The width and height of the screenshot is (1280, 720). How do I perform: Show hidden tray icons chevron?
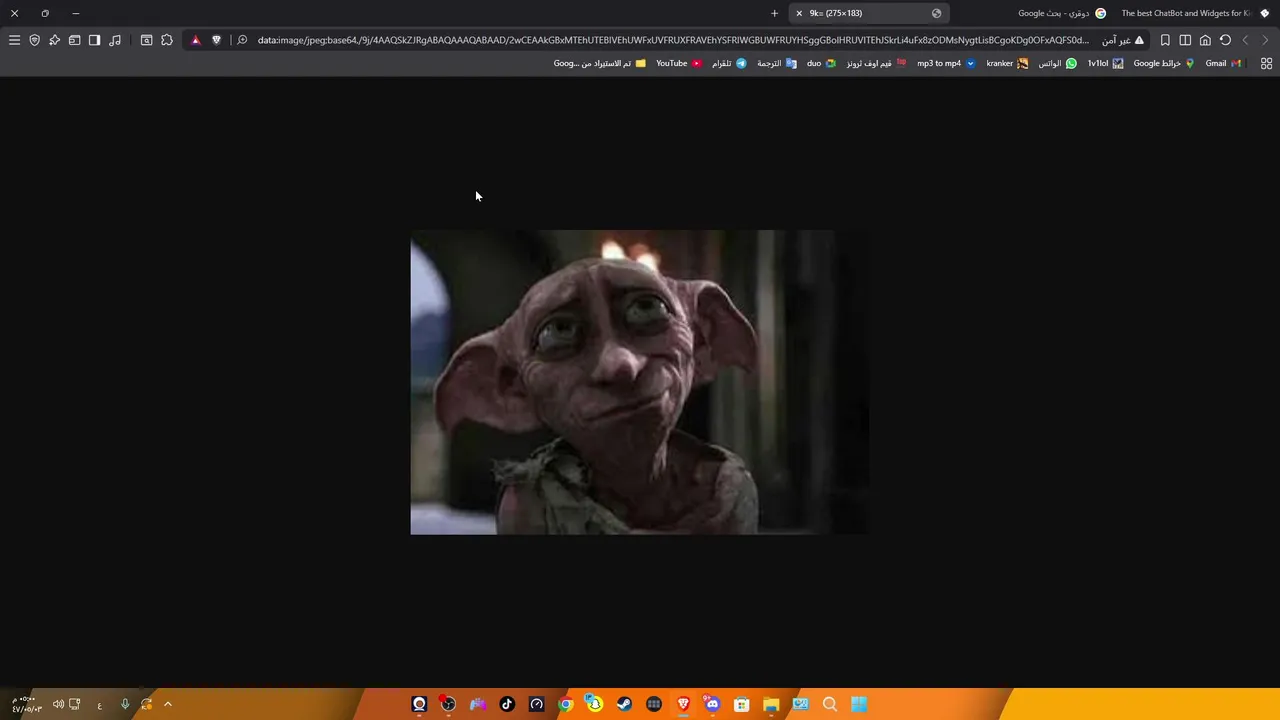(168, 704)
